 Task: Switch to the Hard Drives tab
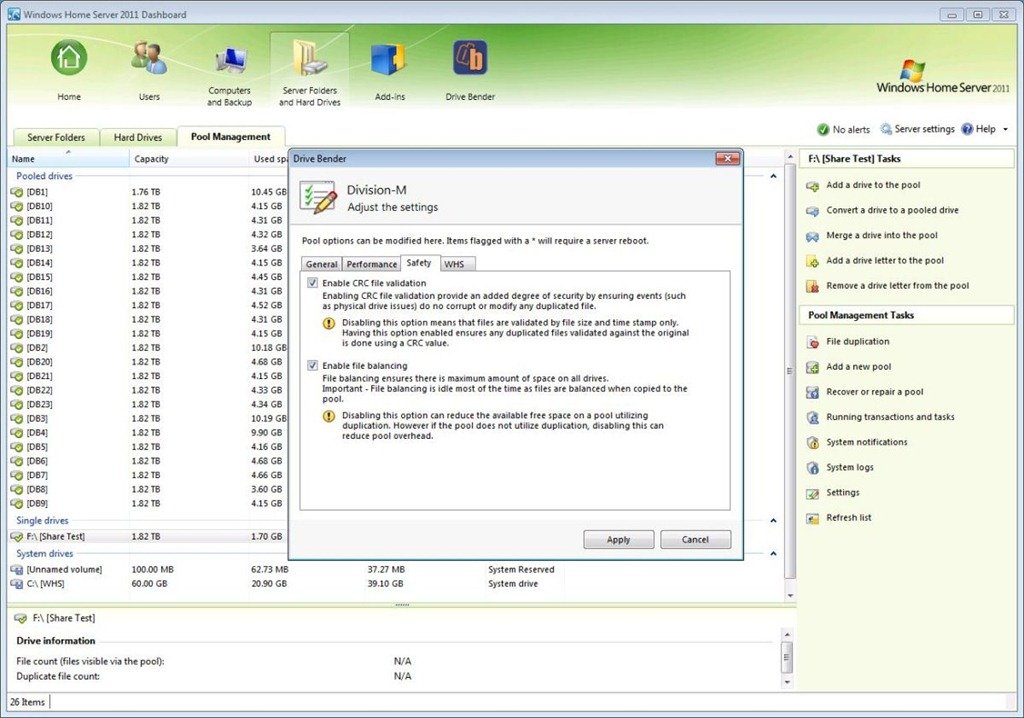coord(138,137)
